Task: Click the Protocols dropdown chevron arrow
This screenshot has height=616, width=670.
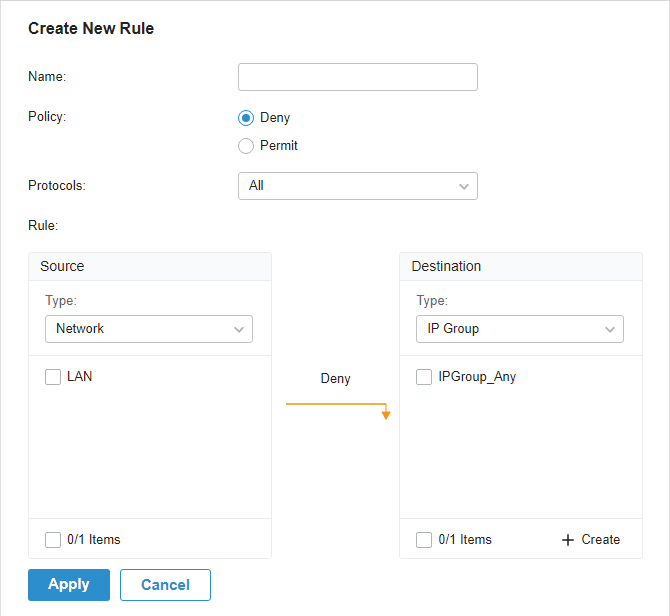Action: tap(464, 186)
